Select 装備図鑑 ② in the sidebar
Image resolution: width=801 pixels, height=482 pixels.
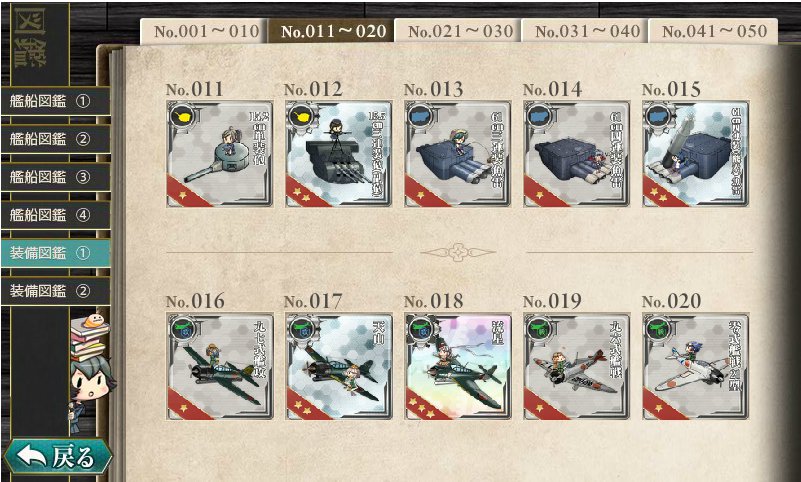click(x=55, y=291)
